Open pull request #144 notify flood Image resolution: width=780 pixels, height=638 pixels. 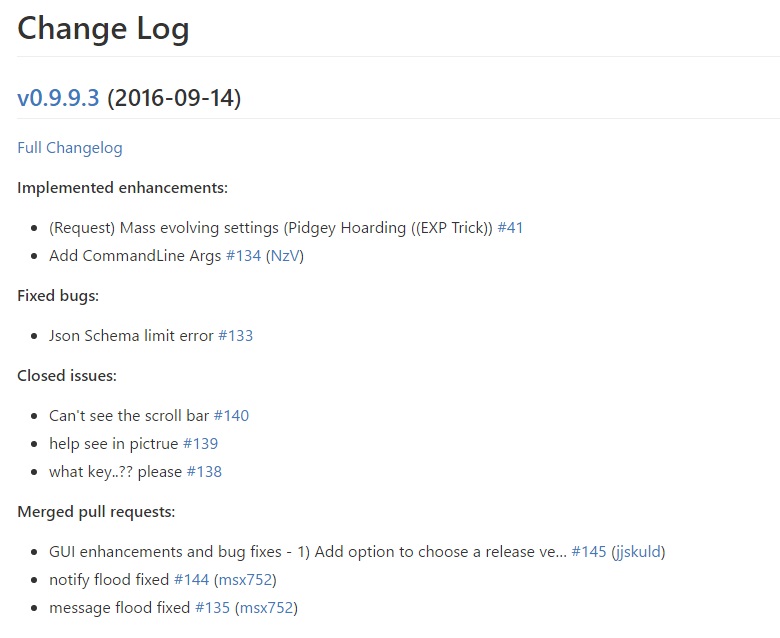[x=192, y=579]
